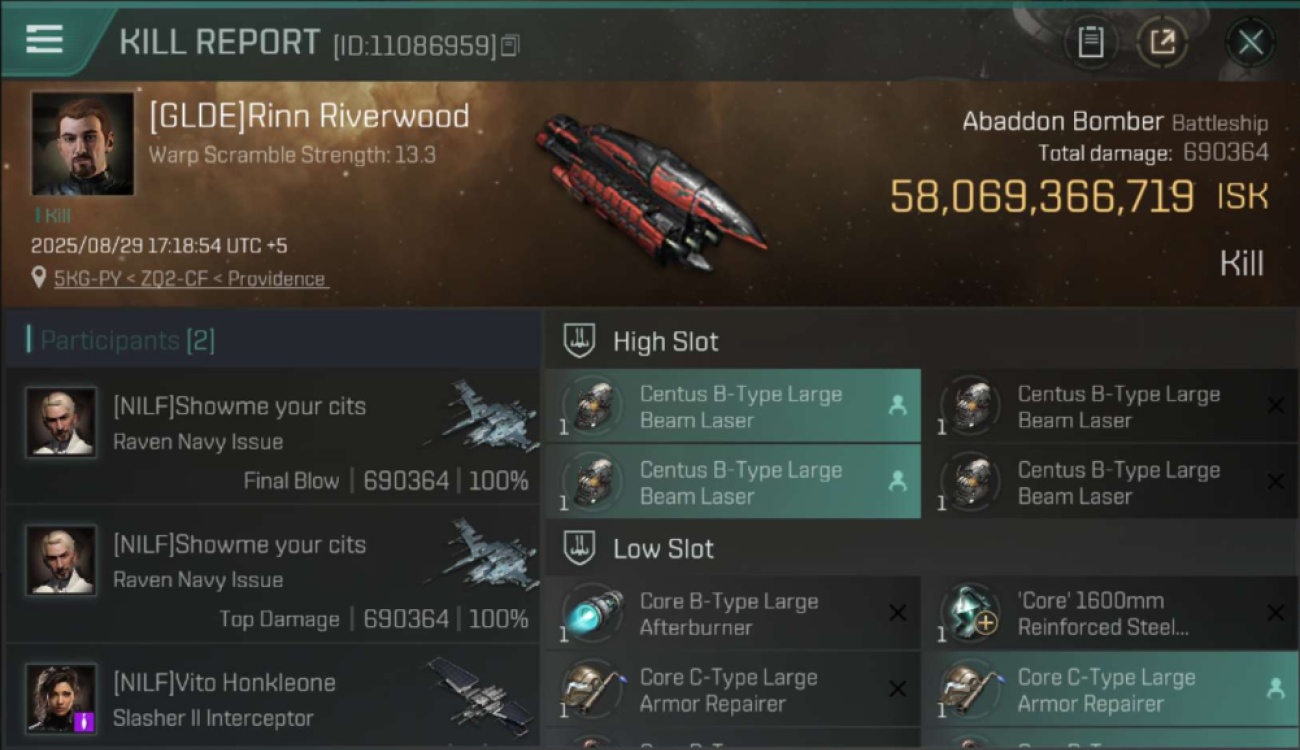Click the Core B-Type Large Afterburner icon

591,614
